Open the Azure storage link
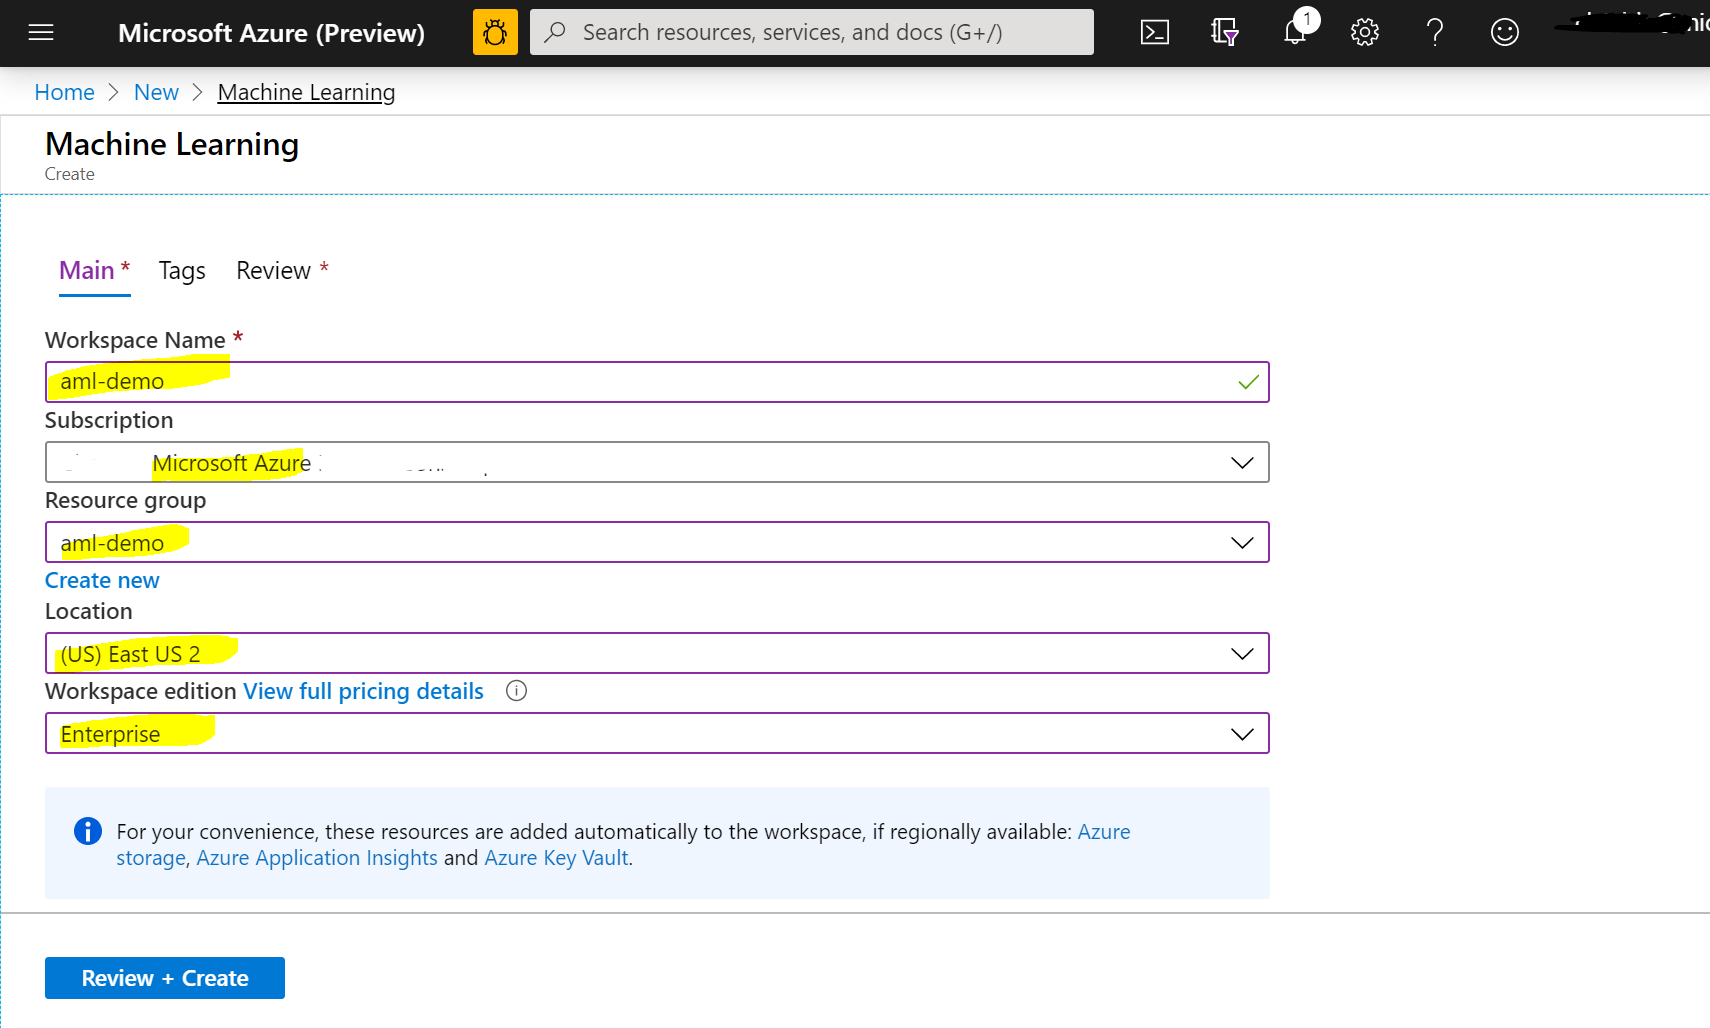This screenshot has width=1710, height=1028. click(1104, 832)
